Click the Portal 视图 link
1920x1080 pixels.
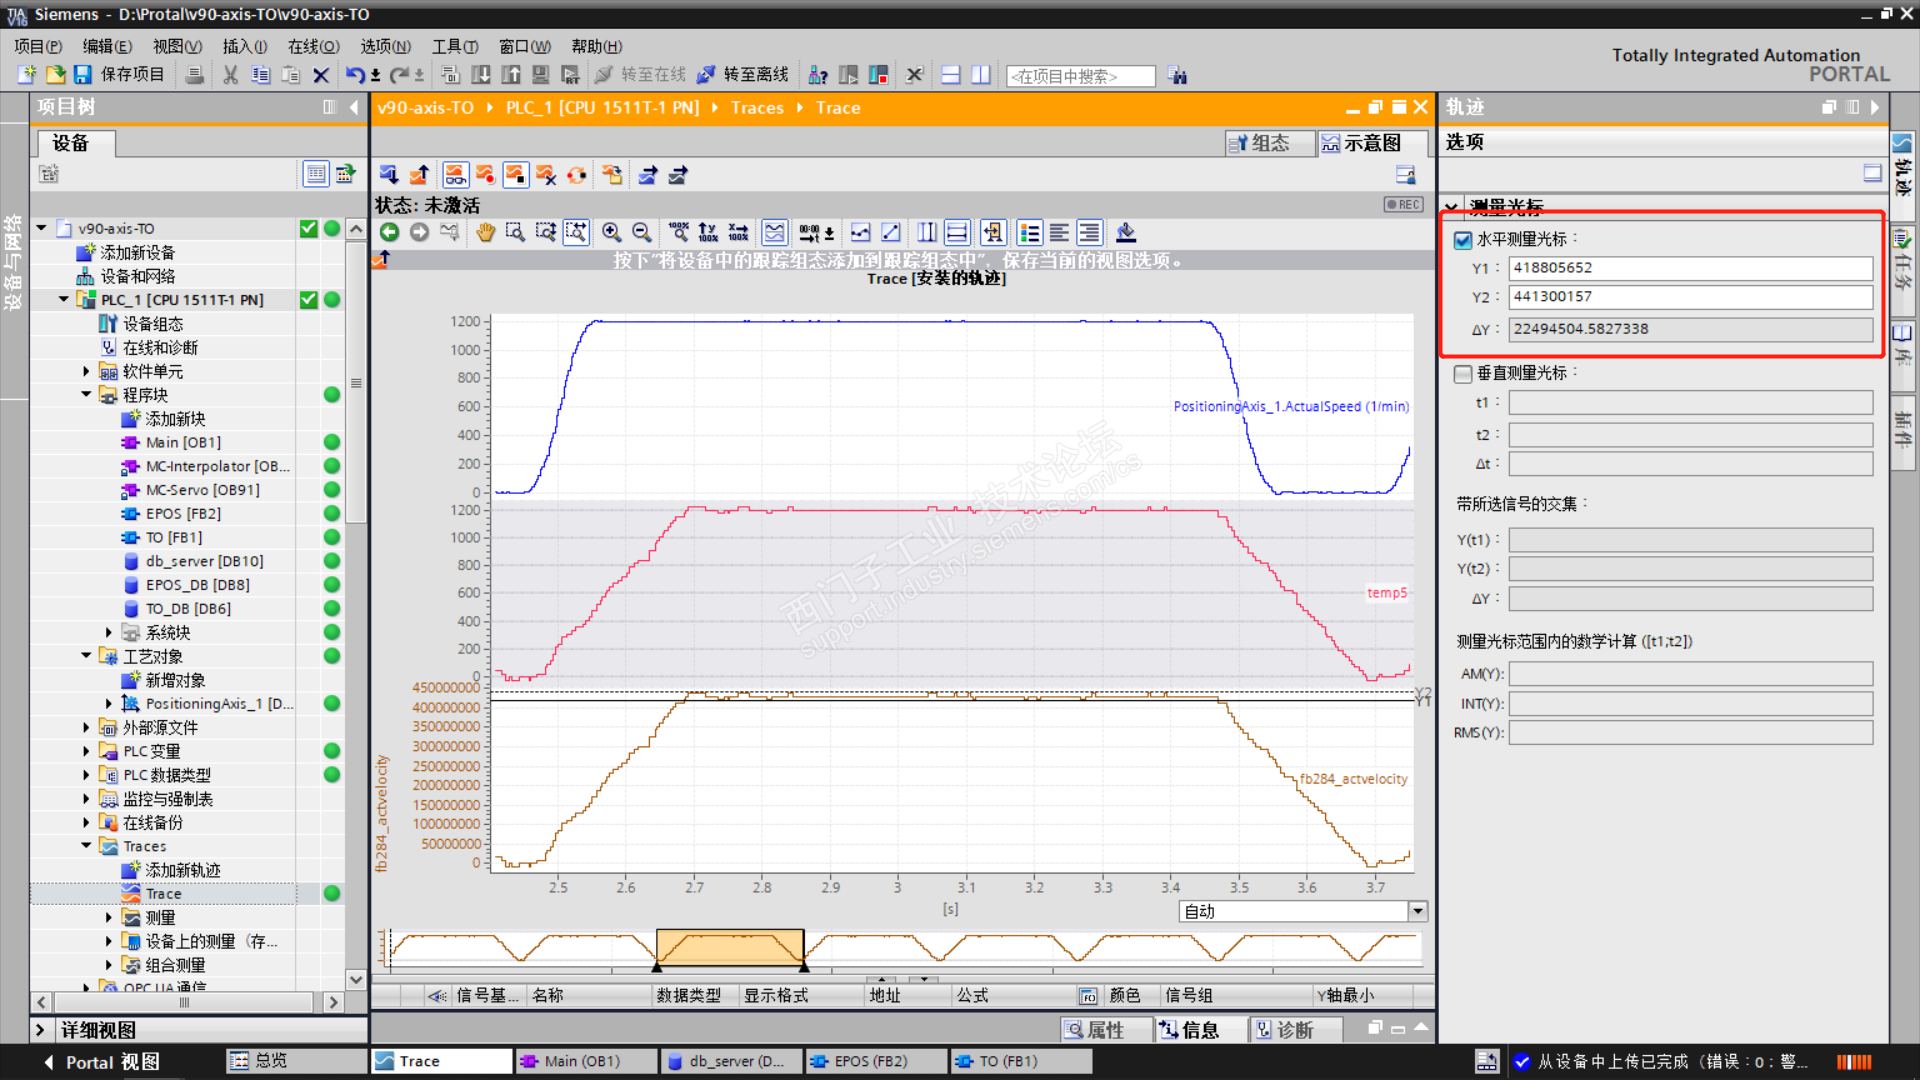coord(112,1062)
